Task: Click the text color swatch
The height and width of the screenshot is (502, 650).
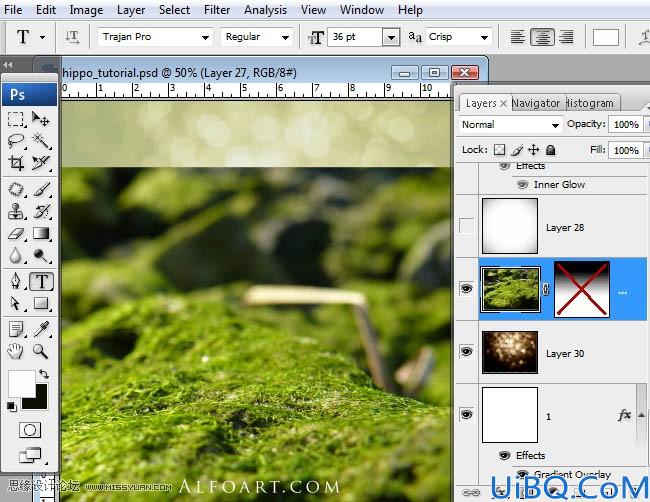Action: coord(606,37)
